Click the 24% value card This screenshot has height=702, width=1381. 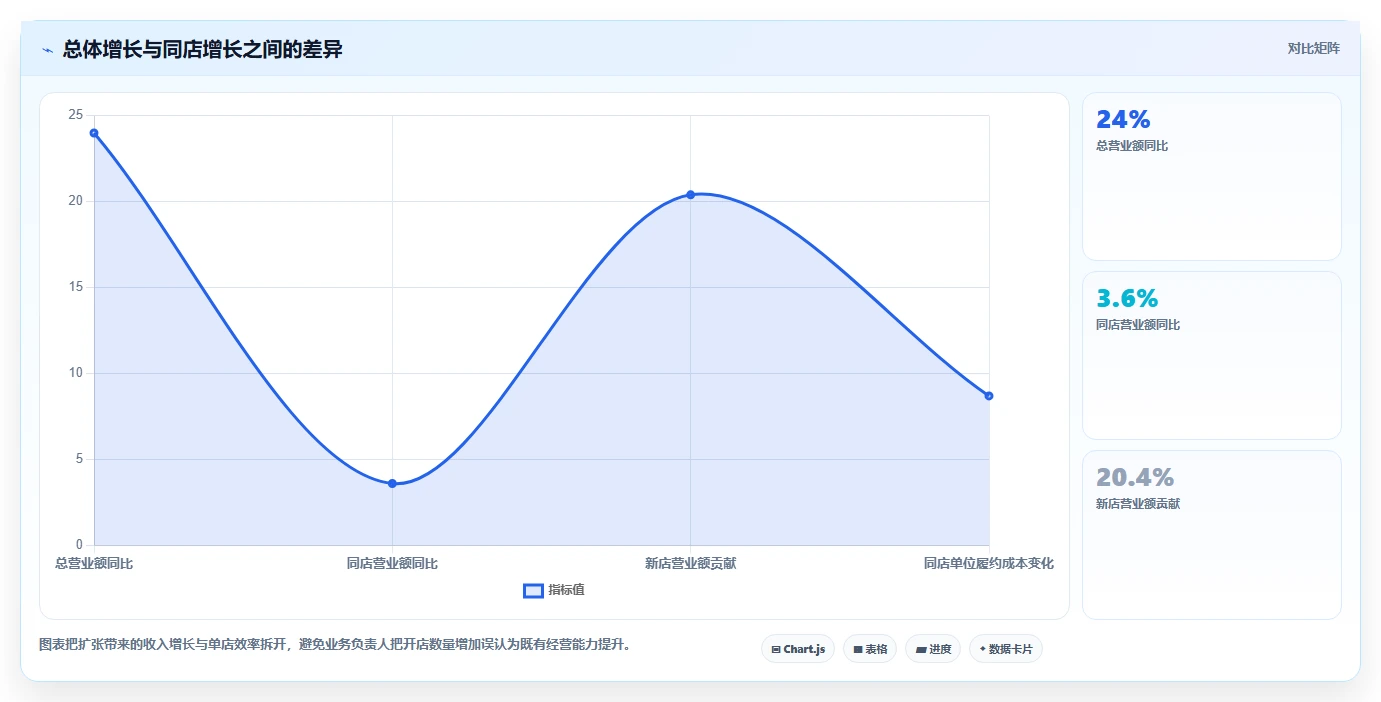1211,176
